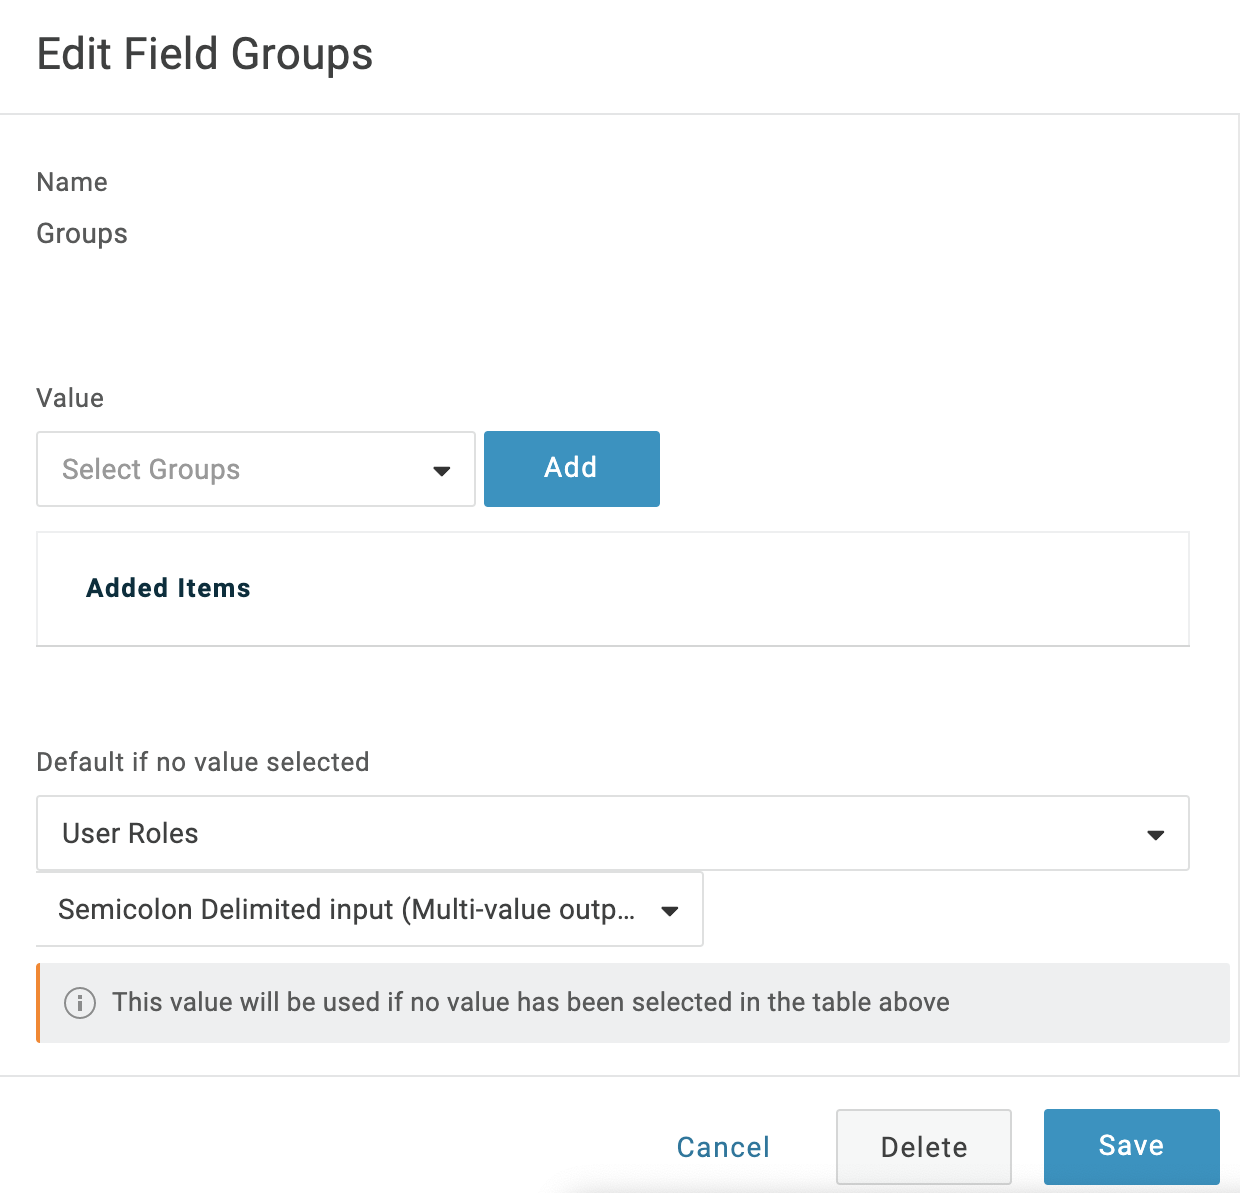Save the field group changes
The height and width of the screenshot is (1193, 1240).
[1131, 1146]
